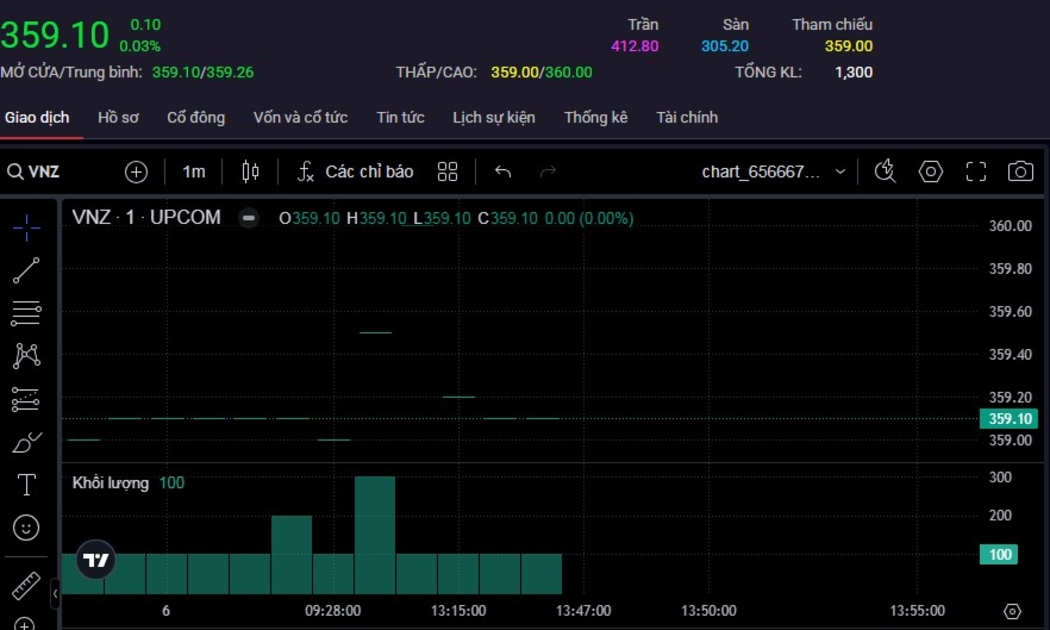Viewport: 1050px width, 630px height.
Task: Select the trend line drawing tool
Action: click(x=27, y=270)
